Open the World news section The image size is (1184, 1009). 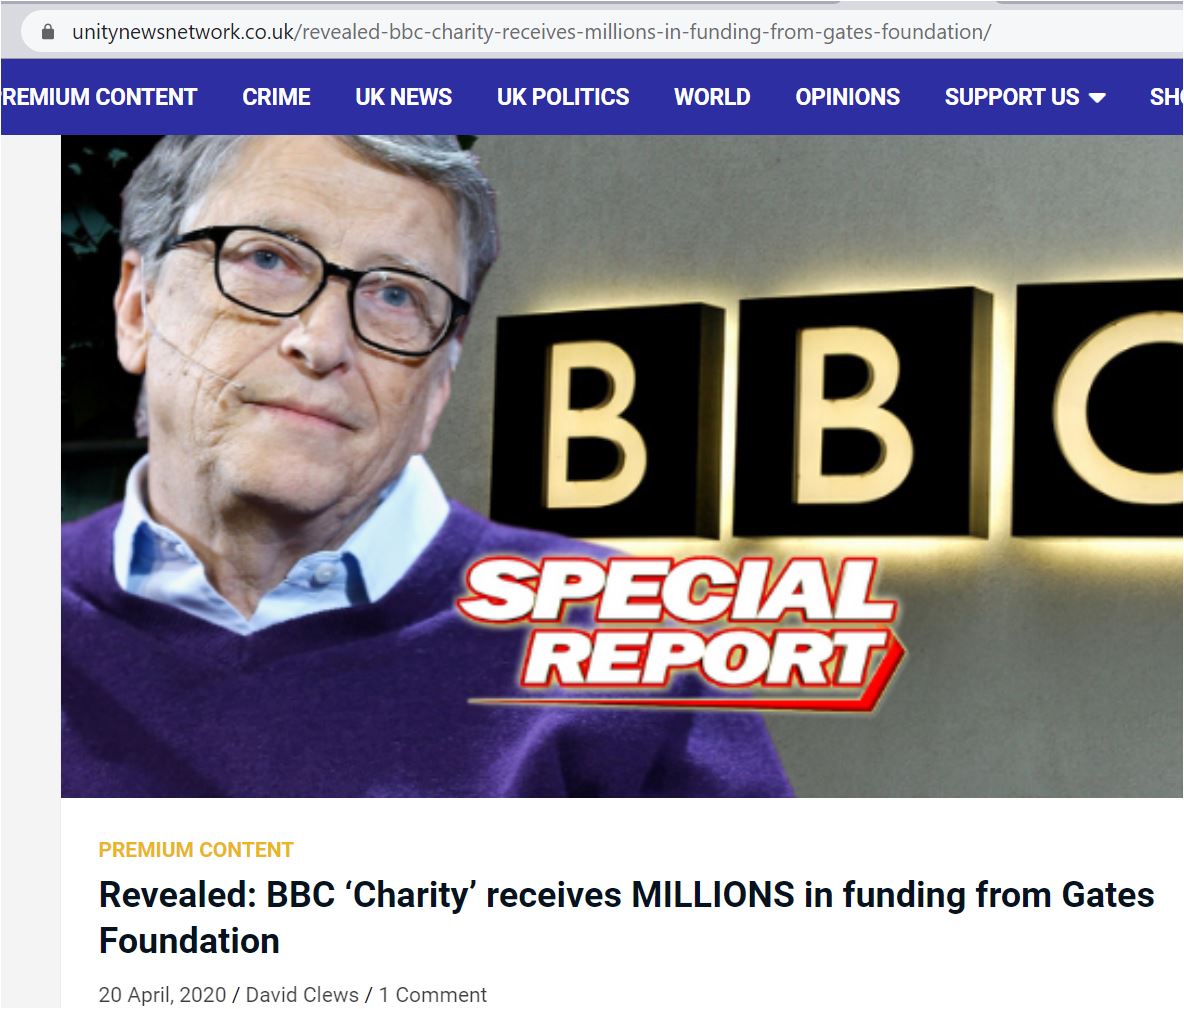coord(712,97)
